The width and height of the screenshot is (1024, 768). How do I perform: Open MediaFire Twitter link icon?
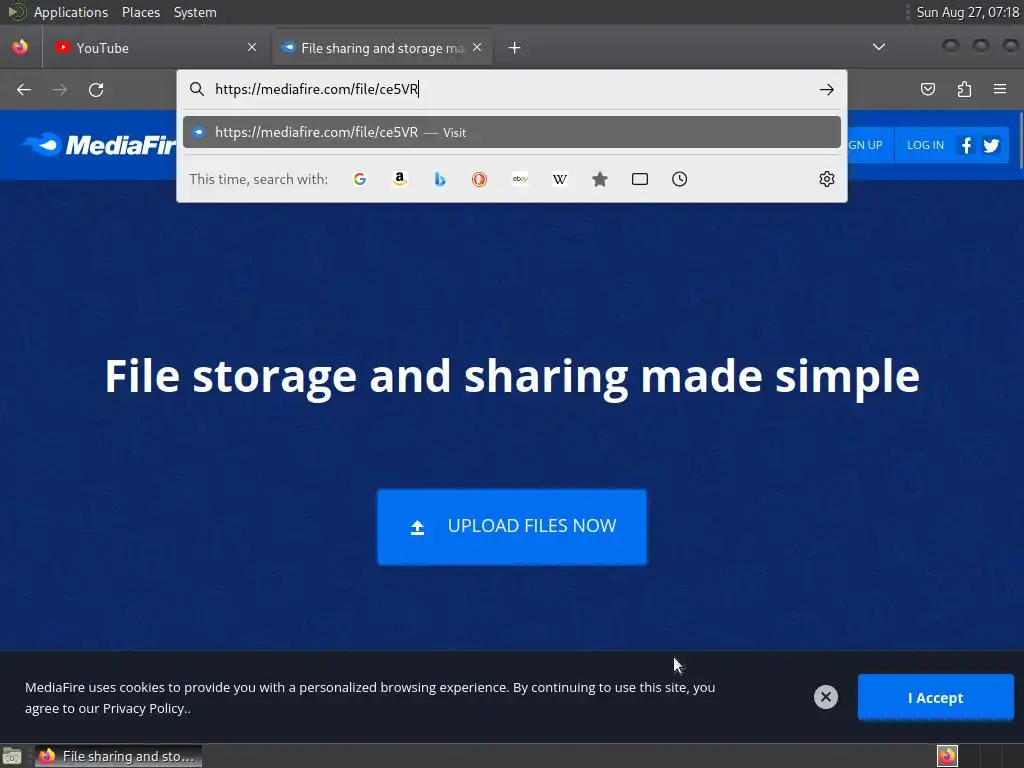[x=991, y=145]
